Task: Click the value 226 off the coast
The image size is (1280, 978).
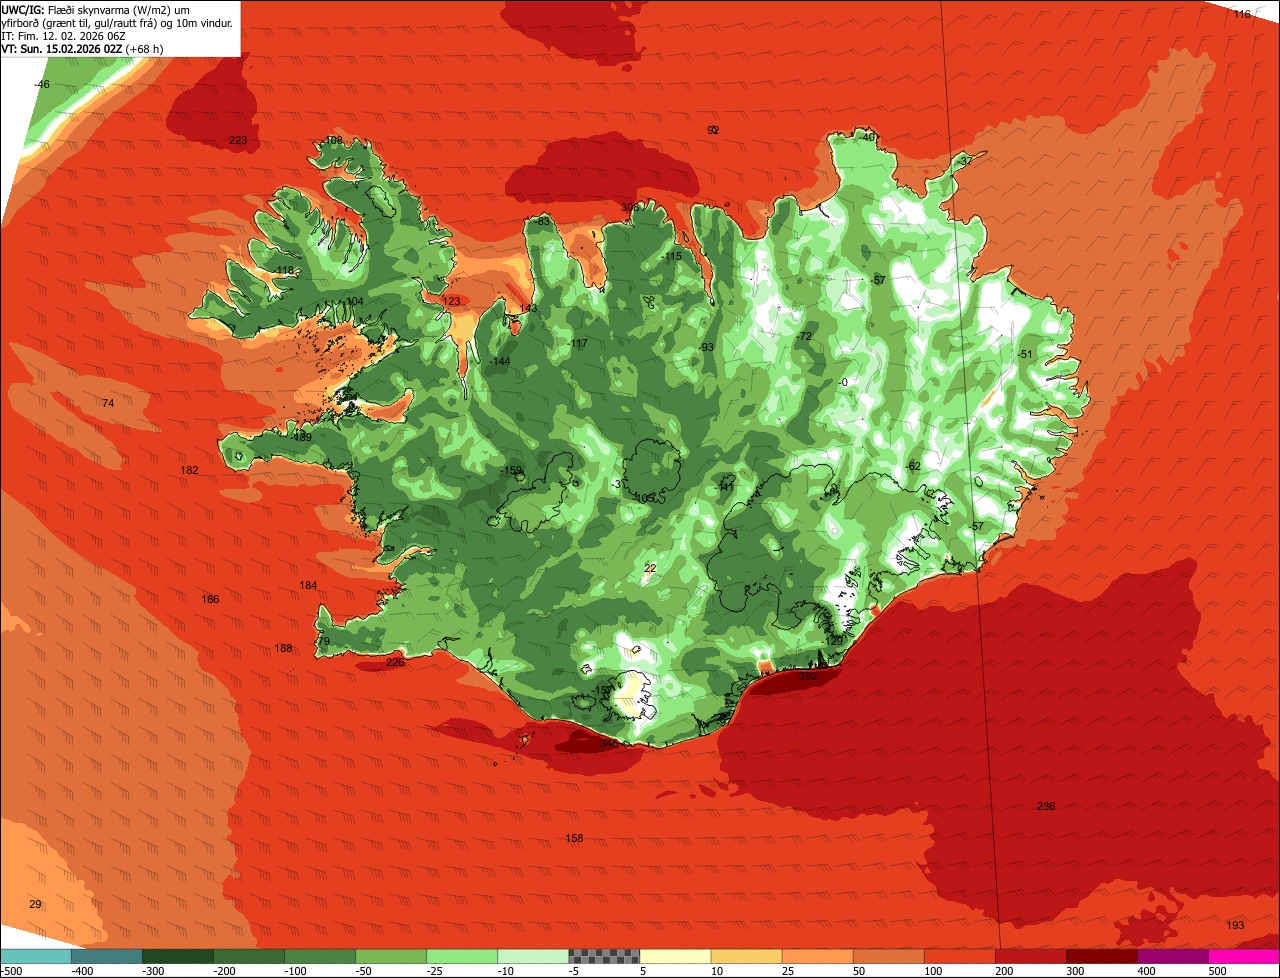Action: (x=395, y=662)
